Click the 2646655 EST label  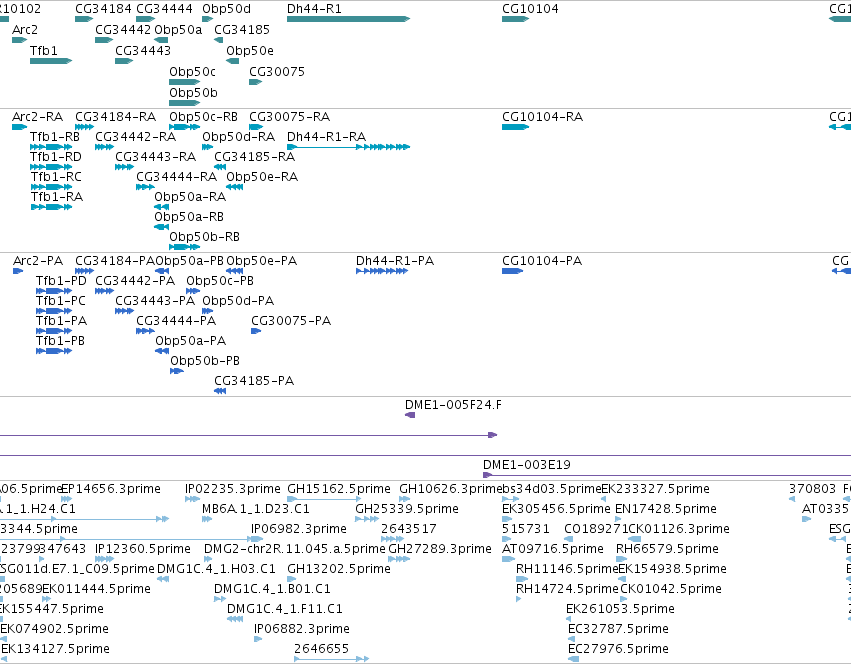[x=321, y=649]
